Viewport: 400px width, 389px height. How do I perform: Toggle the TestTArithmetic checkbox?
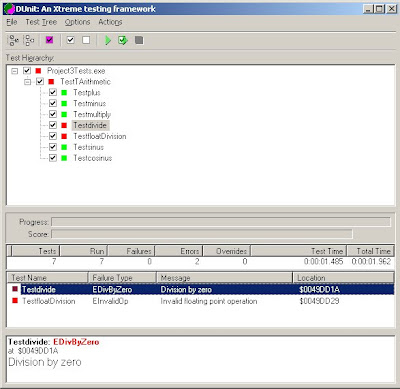click(40, 82)
